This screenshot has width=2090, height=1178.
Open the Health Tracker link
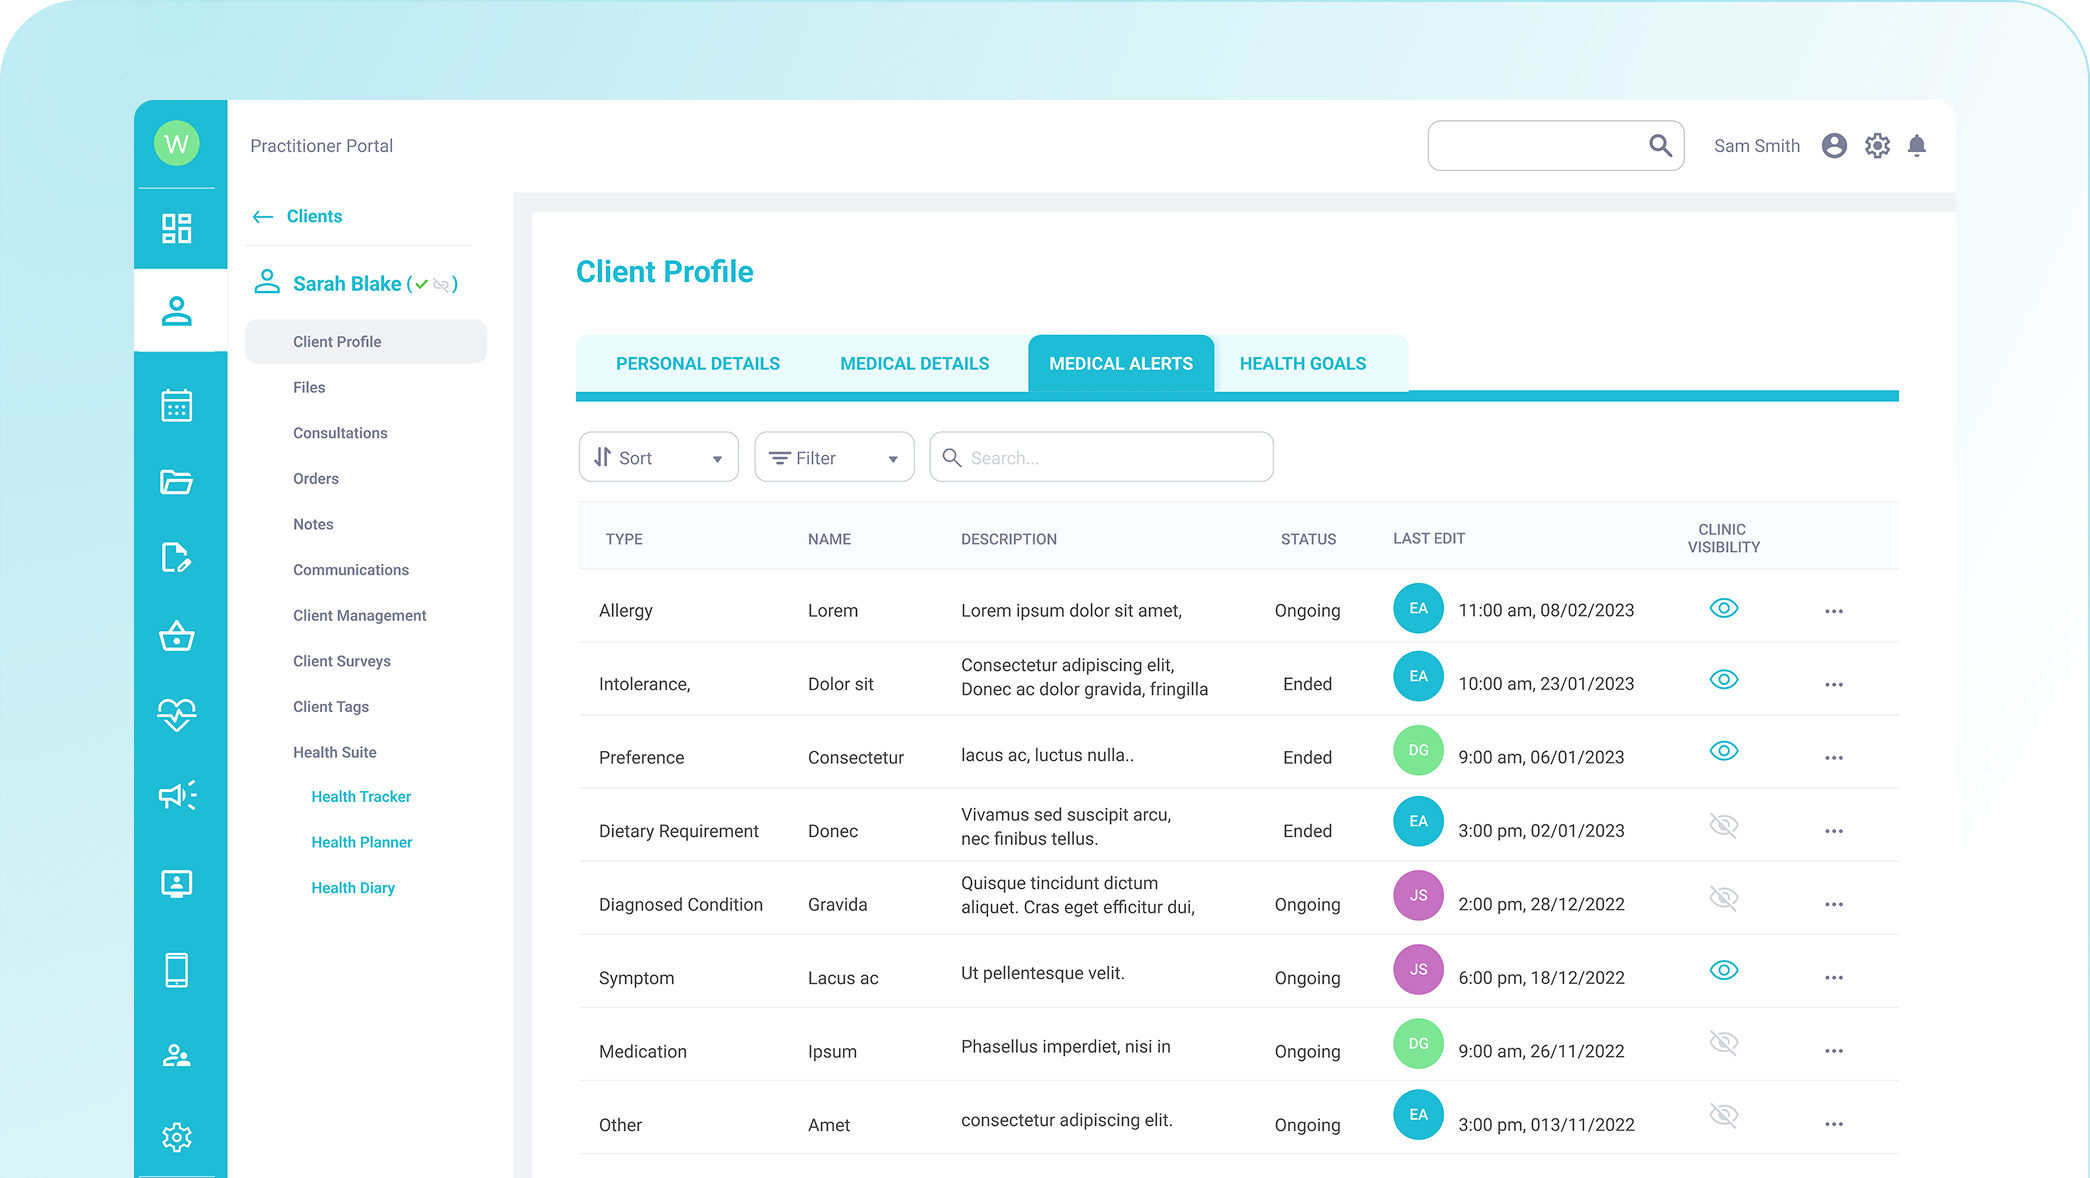361,797
